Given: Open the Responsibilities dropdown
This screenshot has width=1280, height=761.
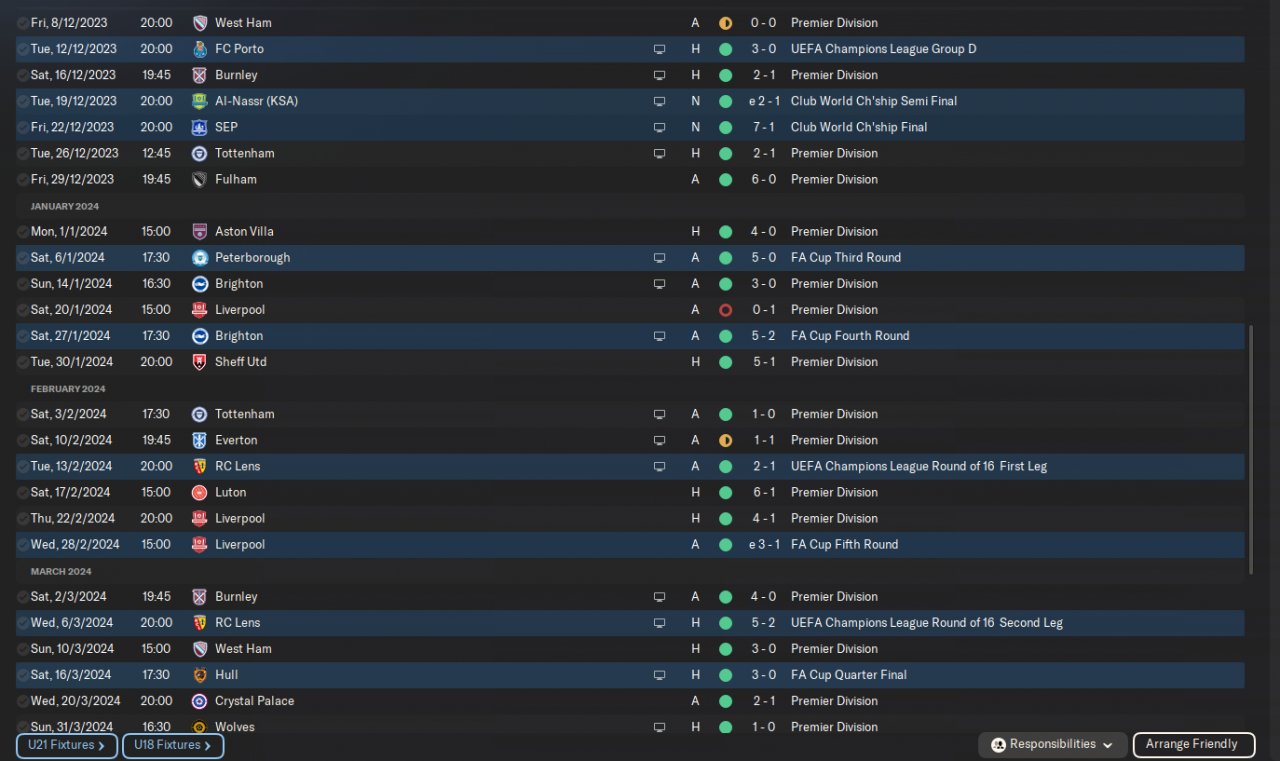Looking at the screenshot, I should 1052,745.
